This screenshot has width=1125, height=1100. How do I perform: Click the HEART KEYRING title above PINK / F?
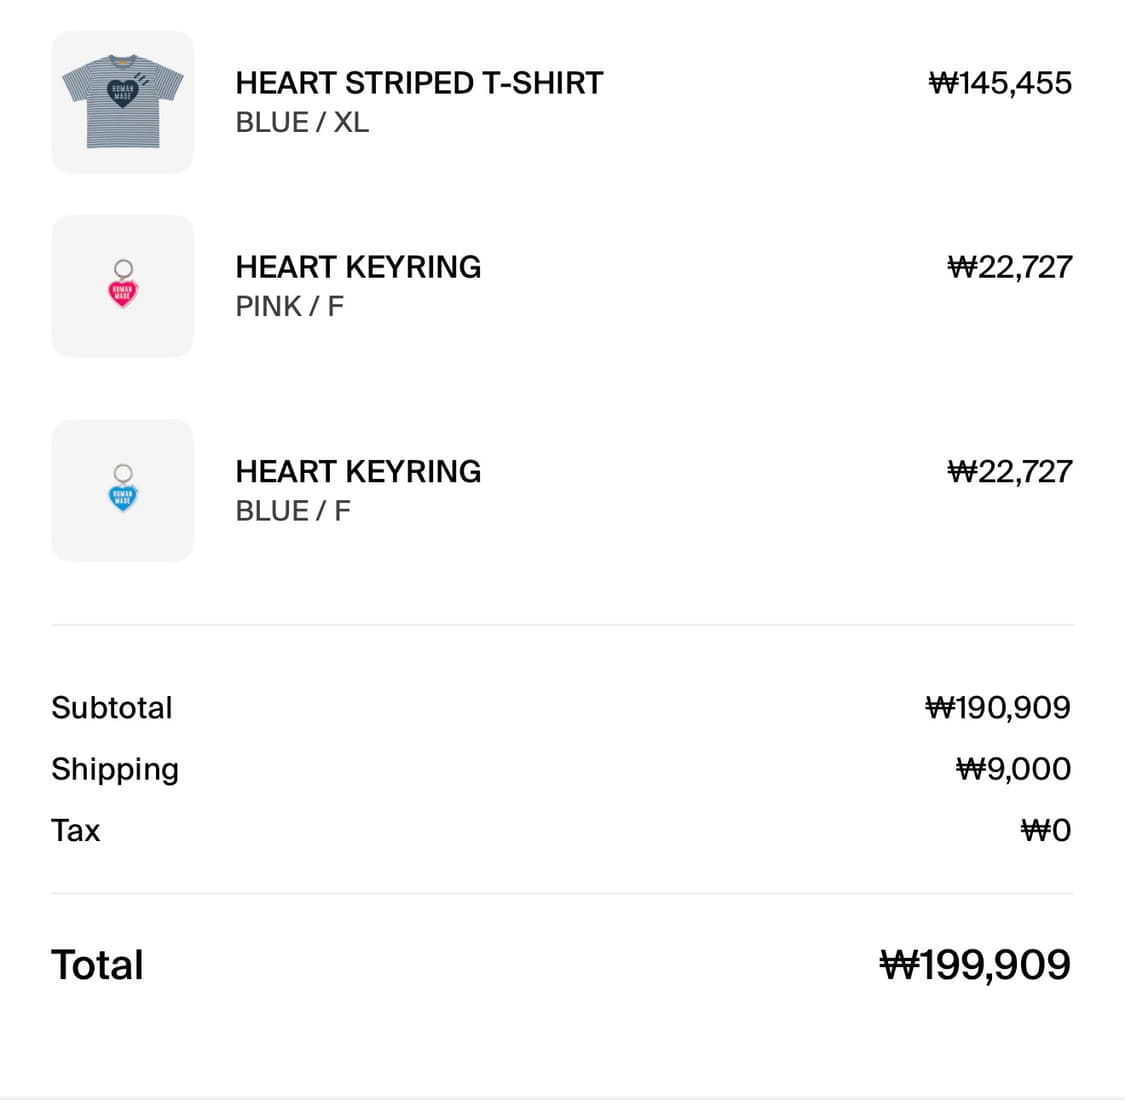358,267
